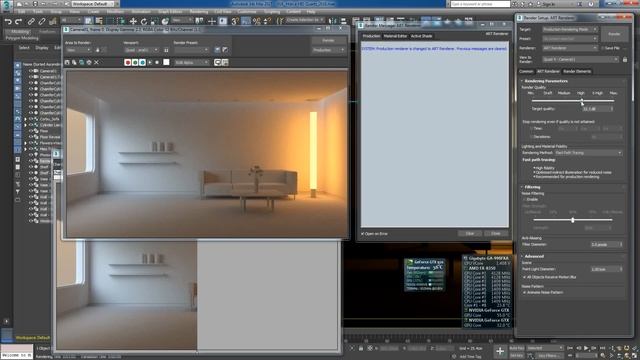Image resolution: width=640 pixels, height=360 pixels.
Task: Toggle the monochrome display icon
Action: coord(157,62)
